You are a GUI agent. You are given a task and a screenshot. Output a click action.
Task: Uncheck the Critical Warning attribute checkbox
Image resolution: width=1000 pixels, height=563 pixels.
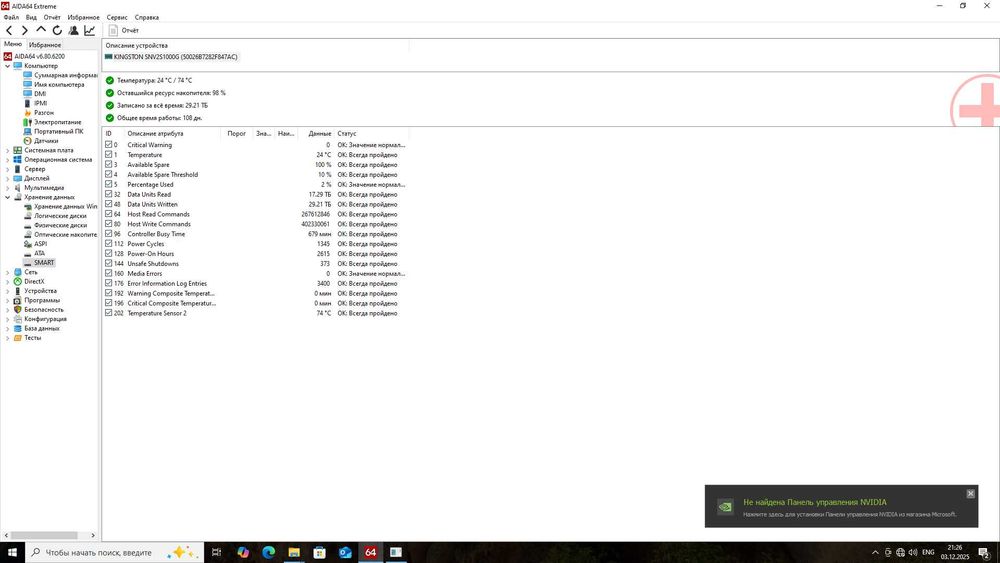pos(108,145)
